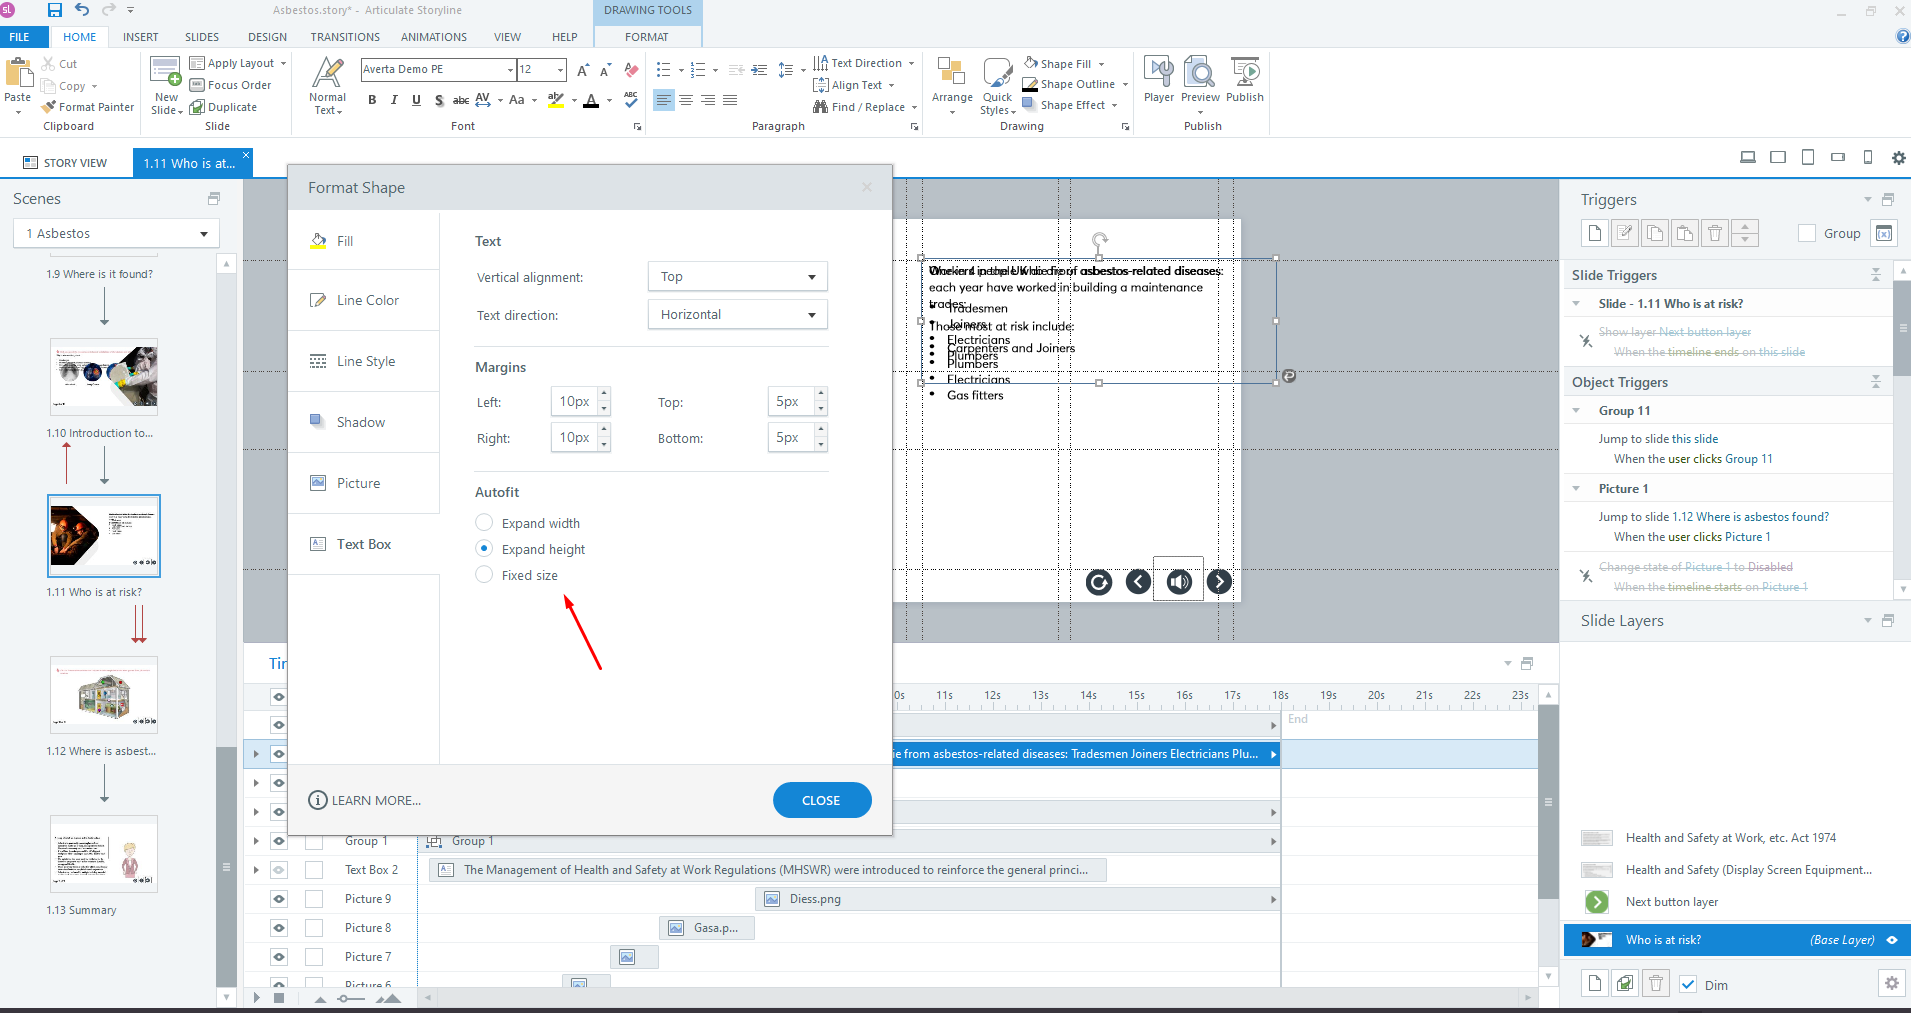
Task: Switch to the ANIMATIONS tab
Action: pos(434,37)
